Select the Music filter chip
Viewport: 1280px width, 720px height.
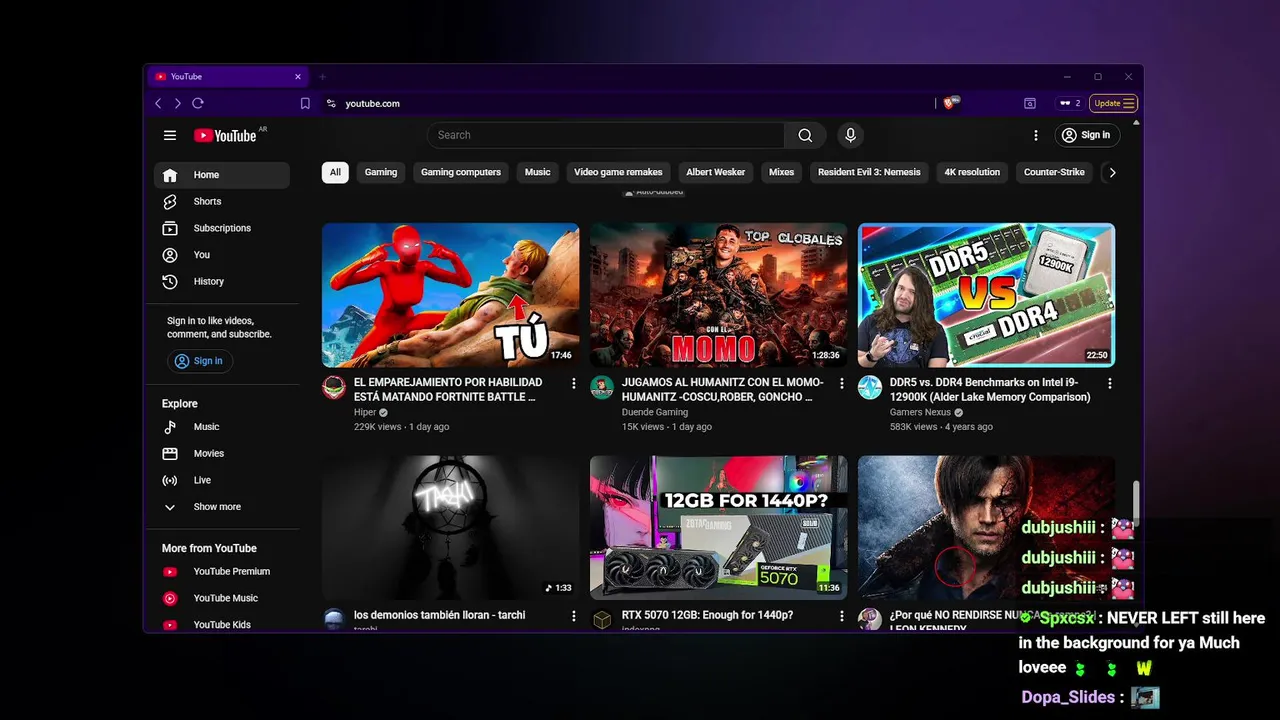point(538,172)
